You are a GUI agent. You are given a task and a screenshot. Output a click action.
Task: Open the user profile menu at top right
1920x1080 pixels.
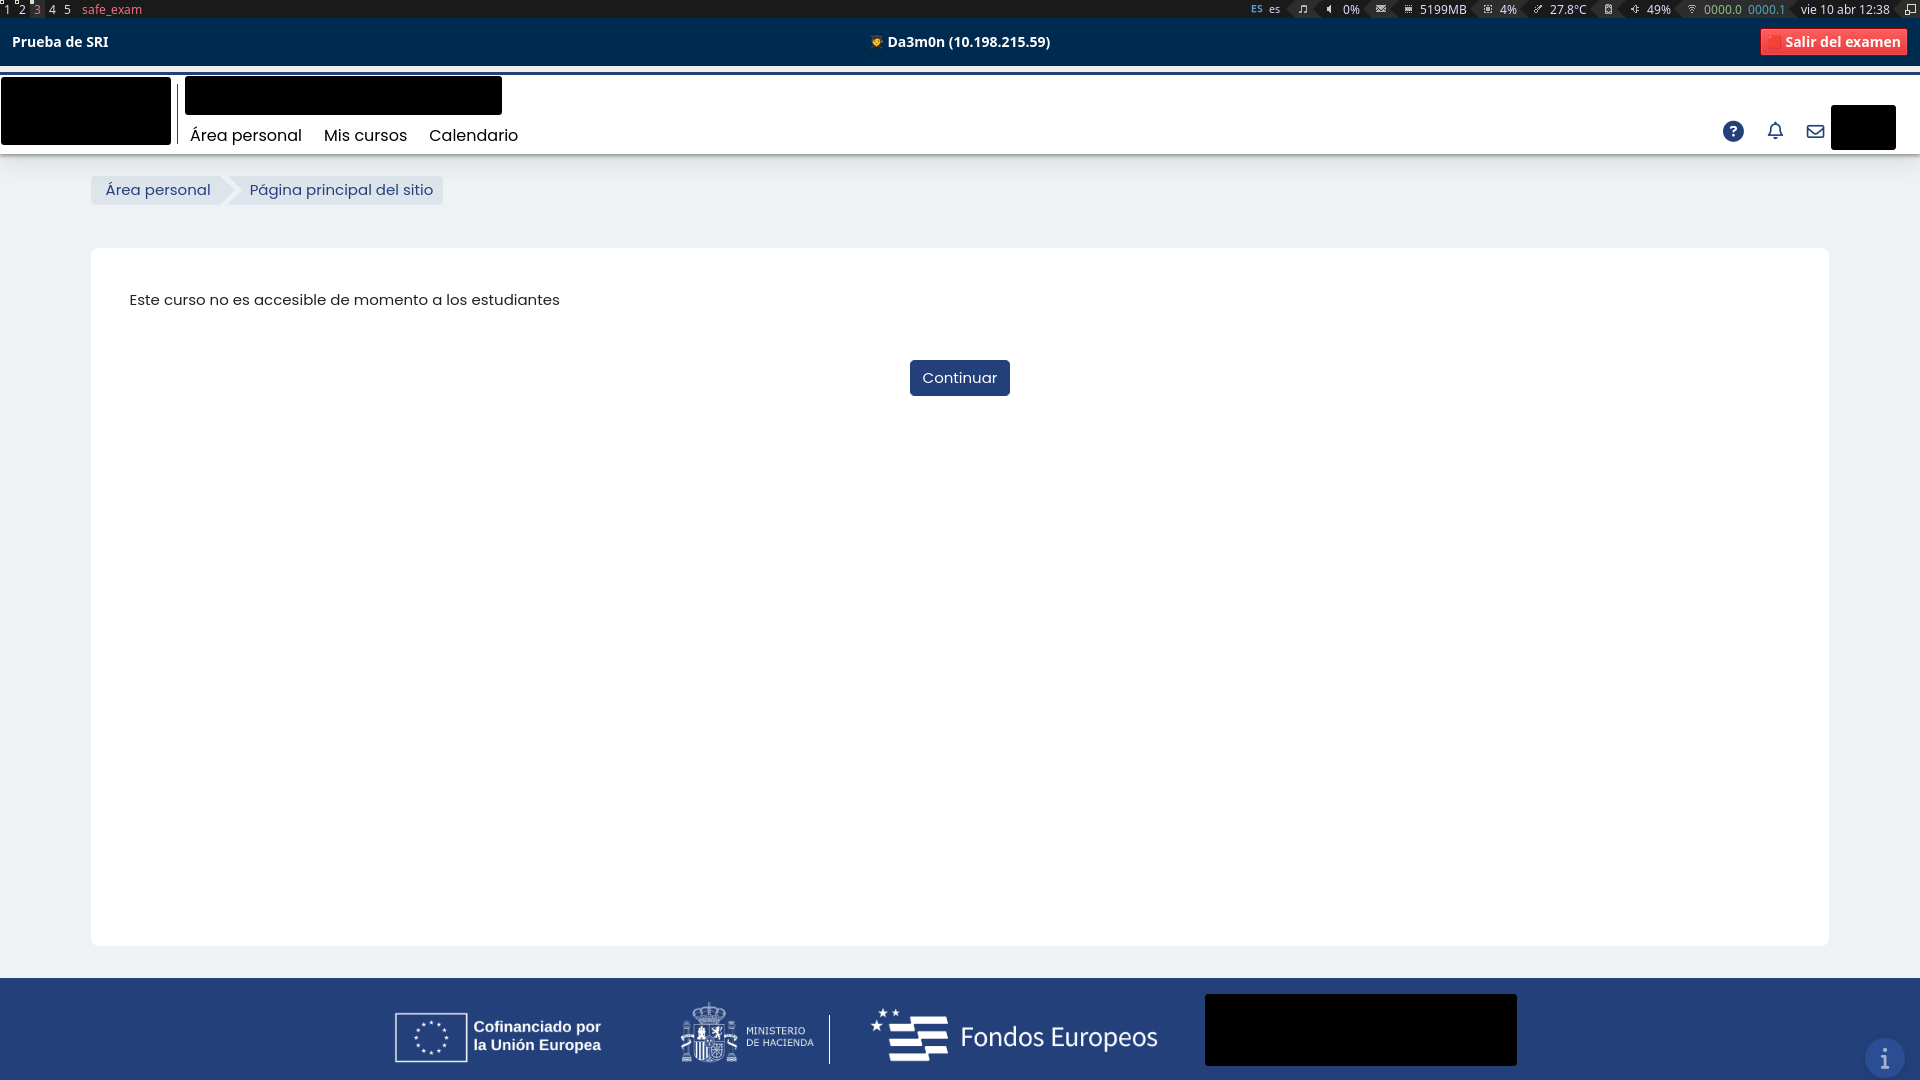tap(1862, 128)
